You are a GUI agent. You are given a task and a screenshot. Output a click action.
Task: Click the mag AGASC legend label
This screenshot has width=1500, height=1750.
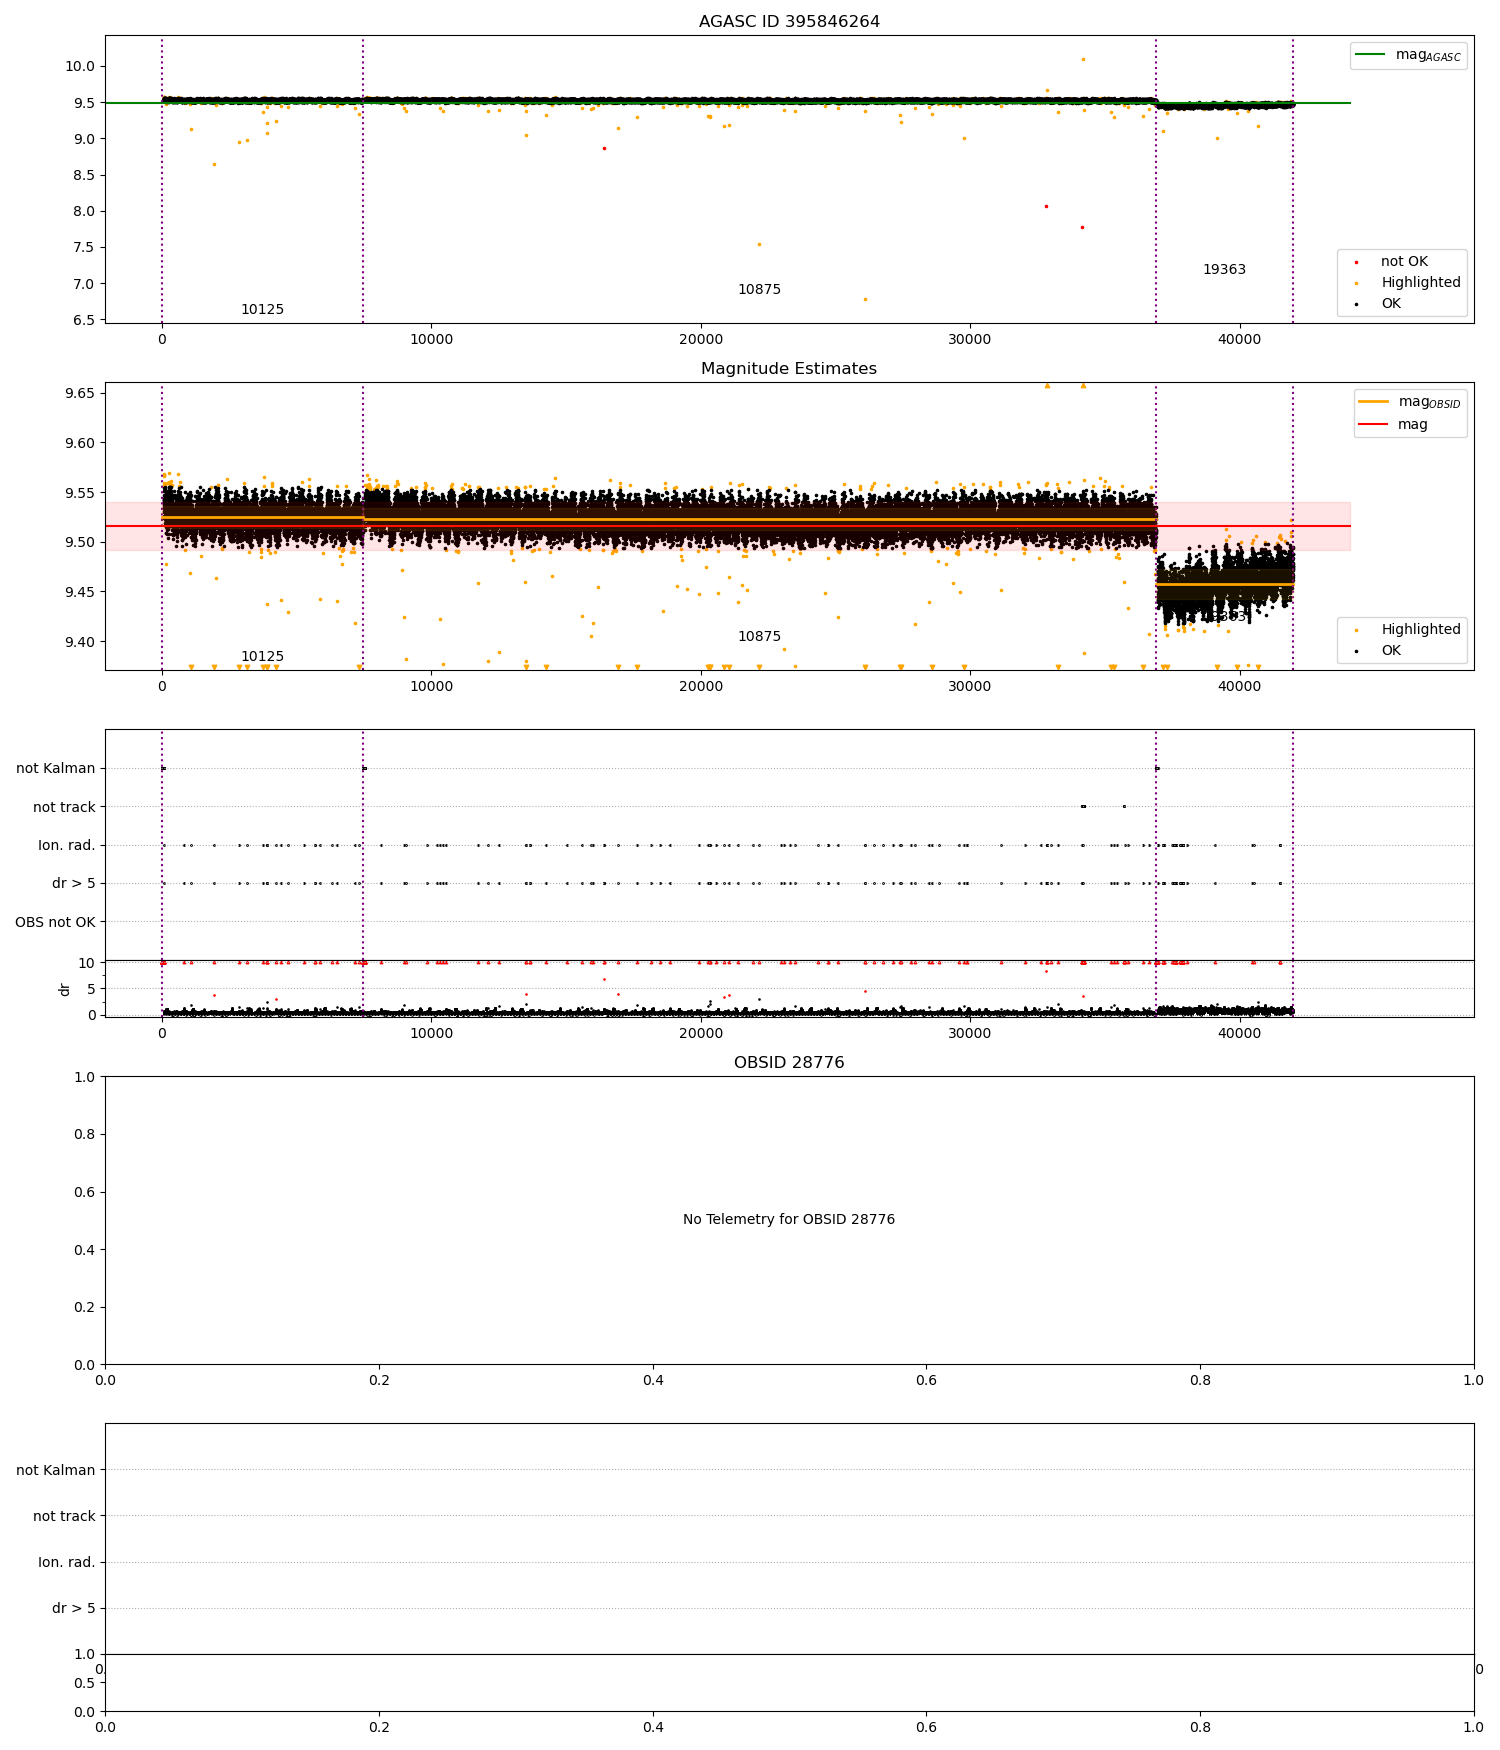point(1428,55)
